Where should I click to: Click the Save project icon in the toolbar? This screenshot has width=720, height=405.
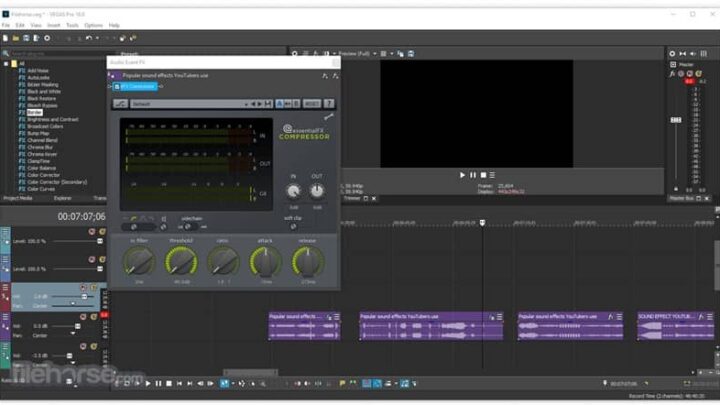[26, 39]
